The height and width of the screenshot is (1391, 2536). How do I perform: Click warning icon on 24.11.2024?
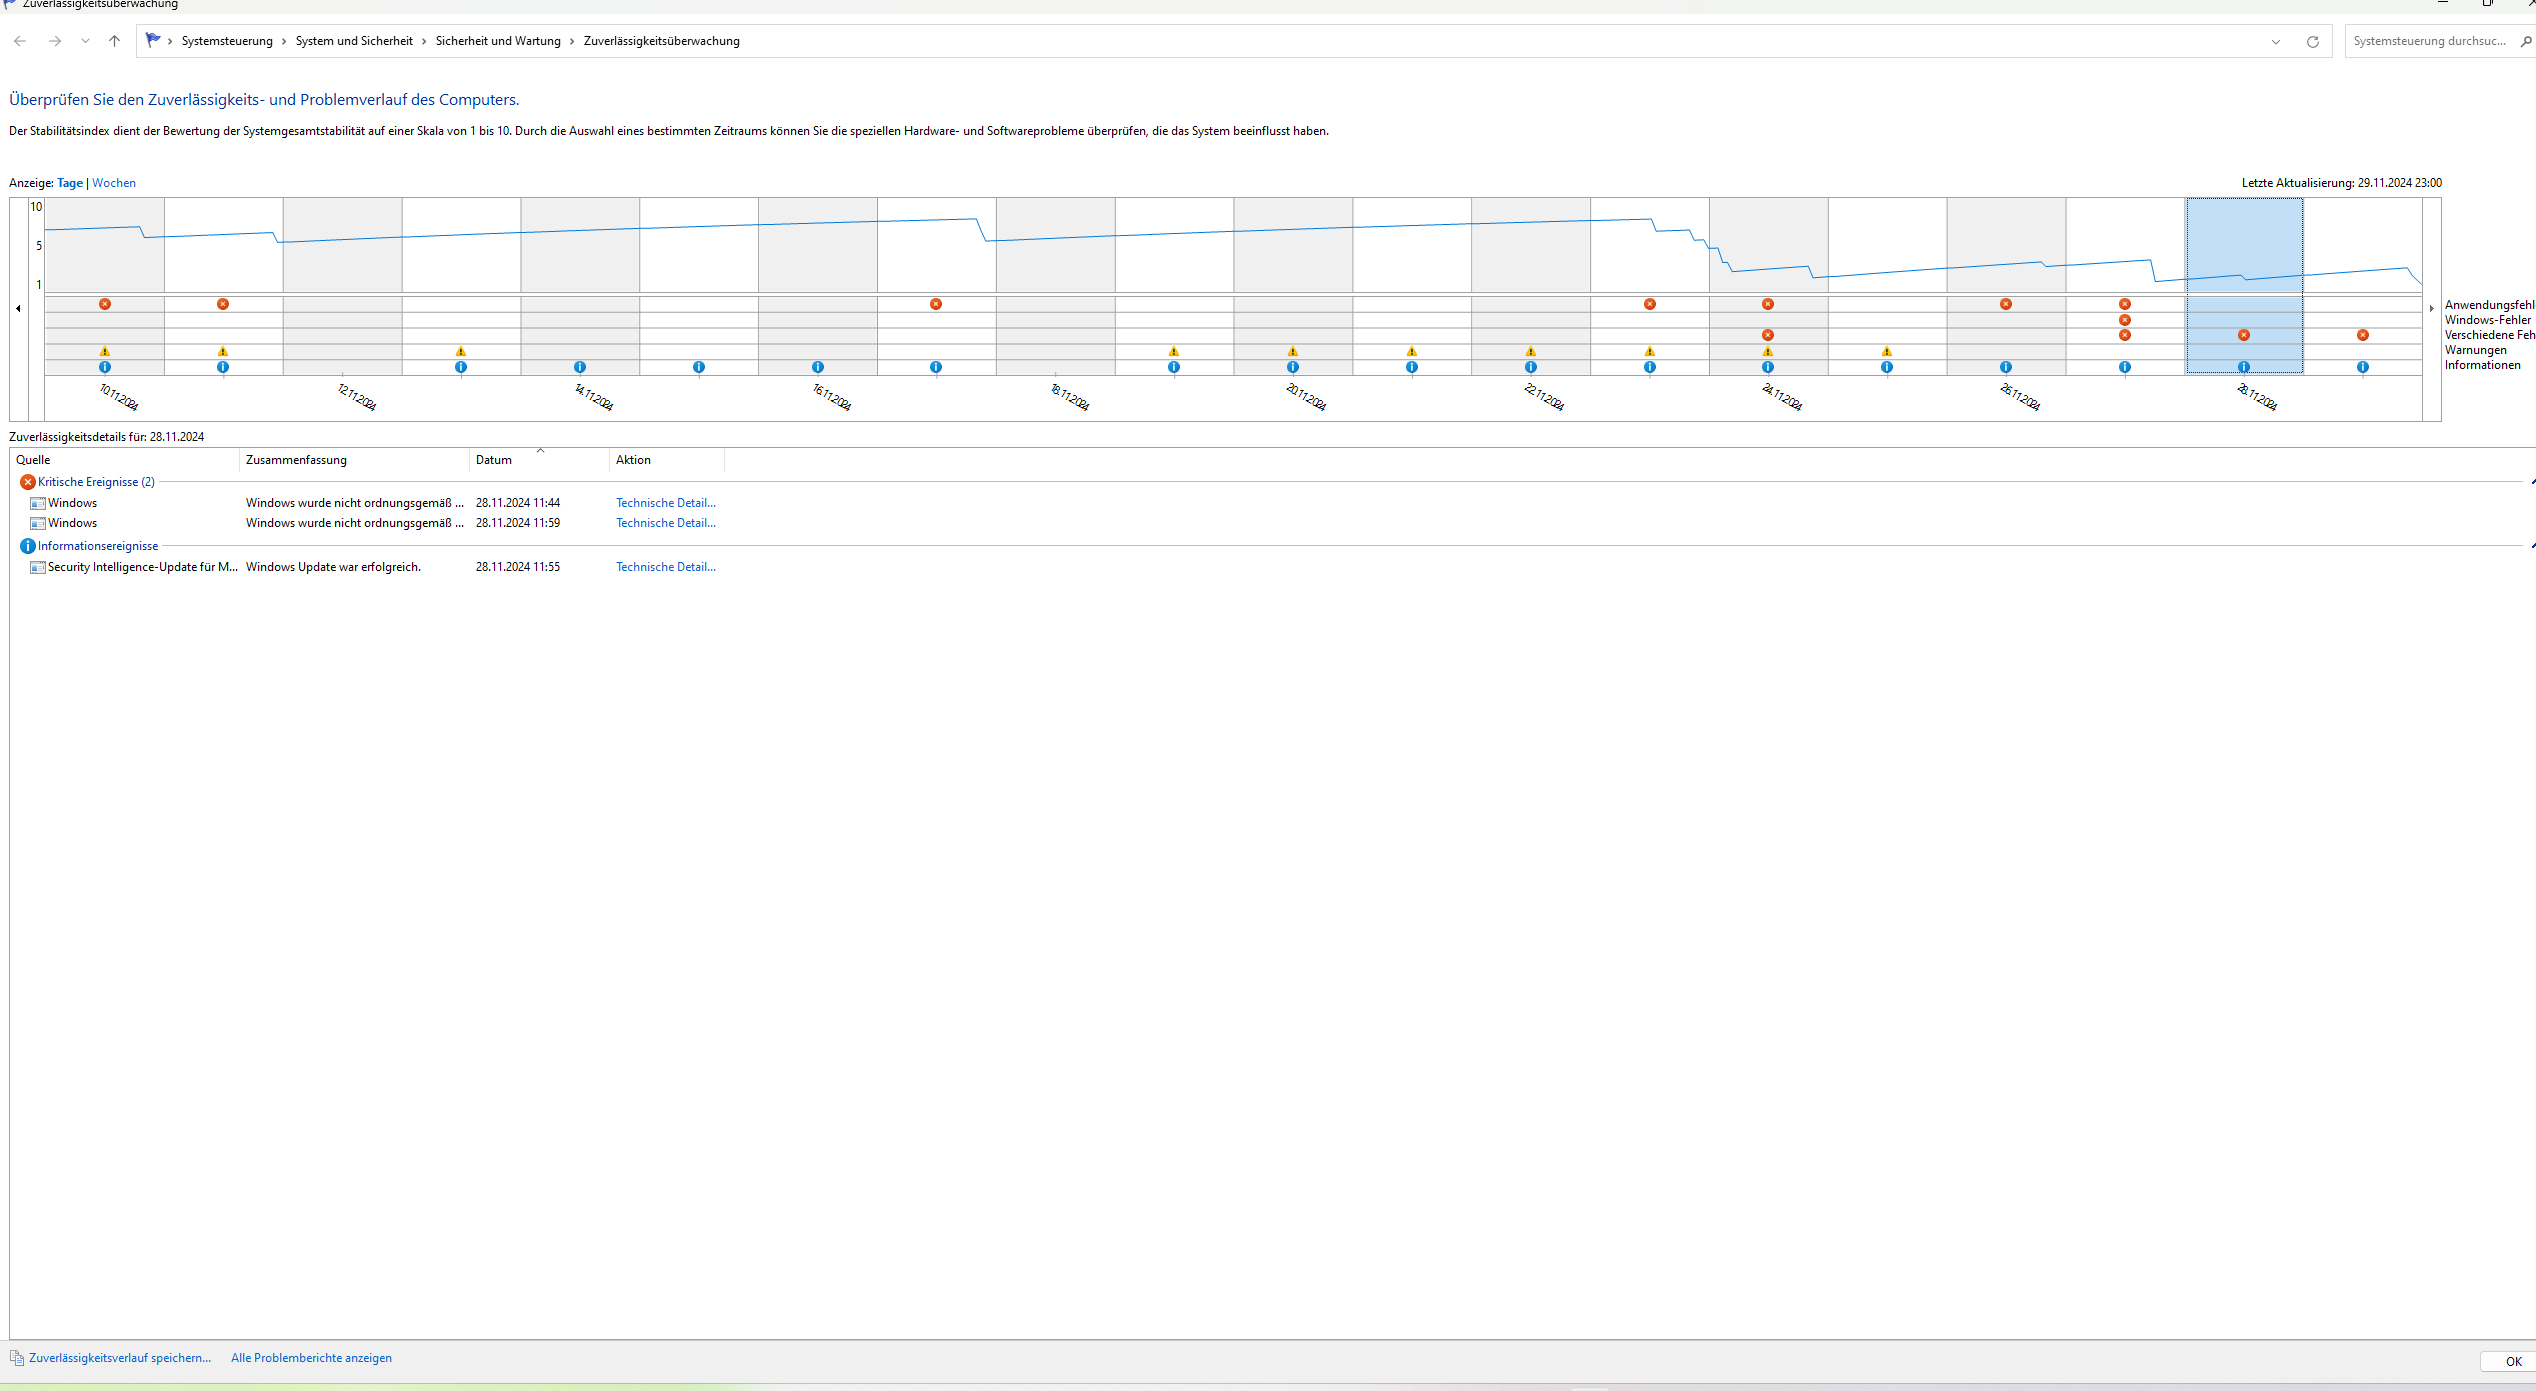1768,351
